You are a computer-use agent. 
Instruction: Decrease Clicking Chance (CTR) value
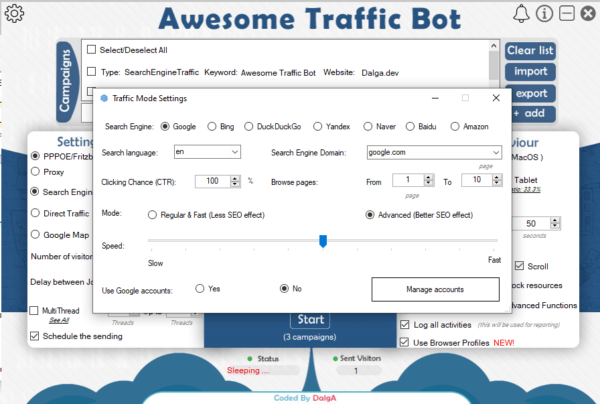pos(235,184)
